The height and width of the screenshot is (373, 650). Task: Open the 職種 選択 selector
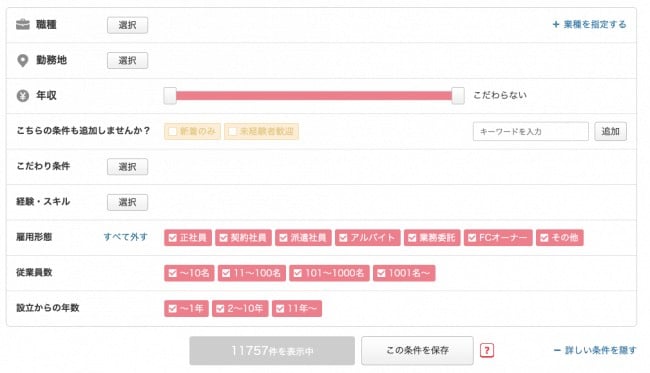127,25
